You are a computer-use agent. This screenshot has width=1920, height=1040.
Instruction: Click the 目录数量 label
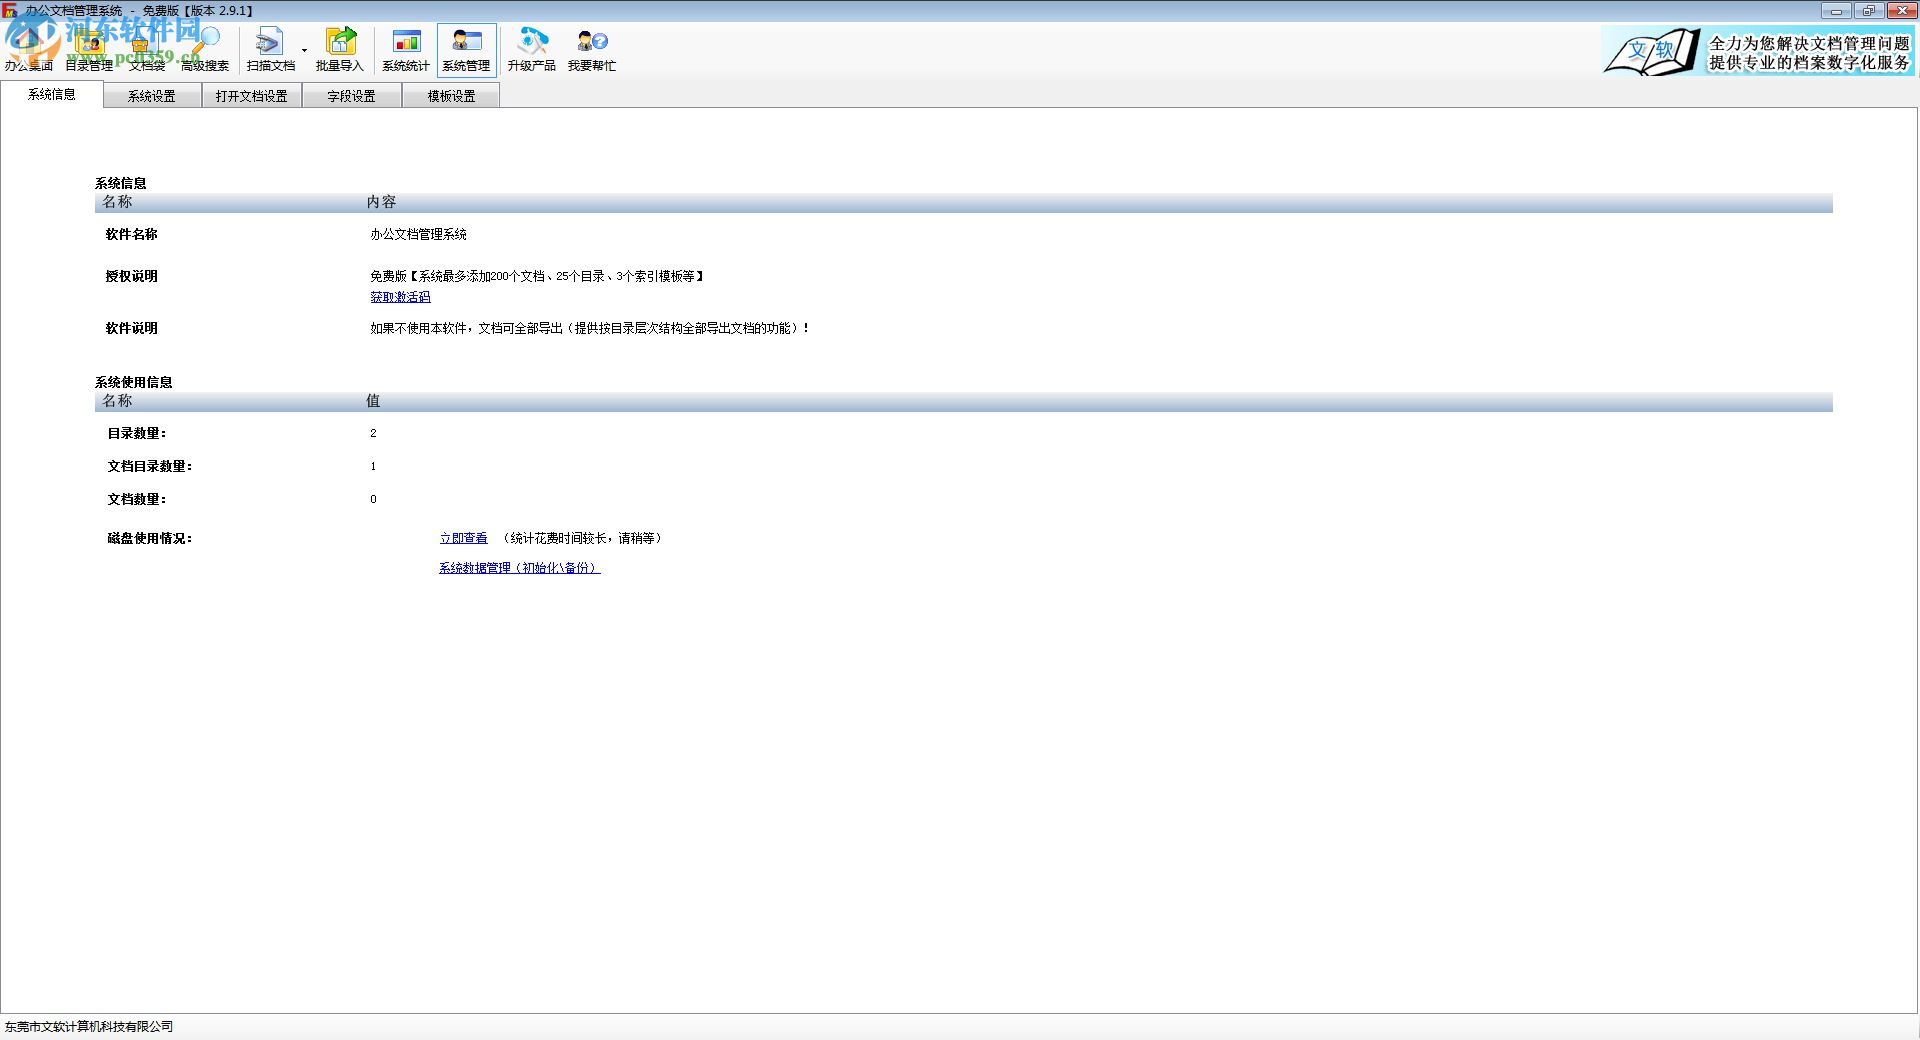[137, 433]
